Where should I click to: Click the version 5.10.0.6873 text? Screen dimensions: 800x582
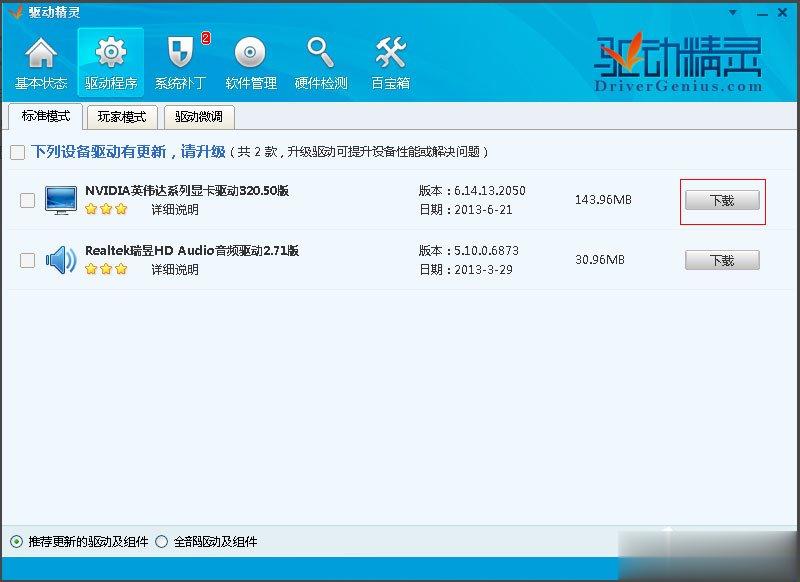click(x=486, y=250)
